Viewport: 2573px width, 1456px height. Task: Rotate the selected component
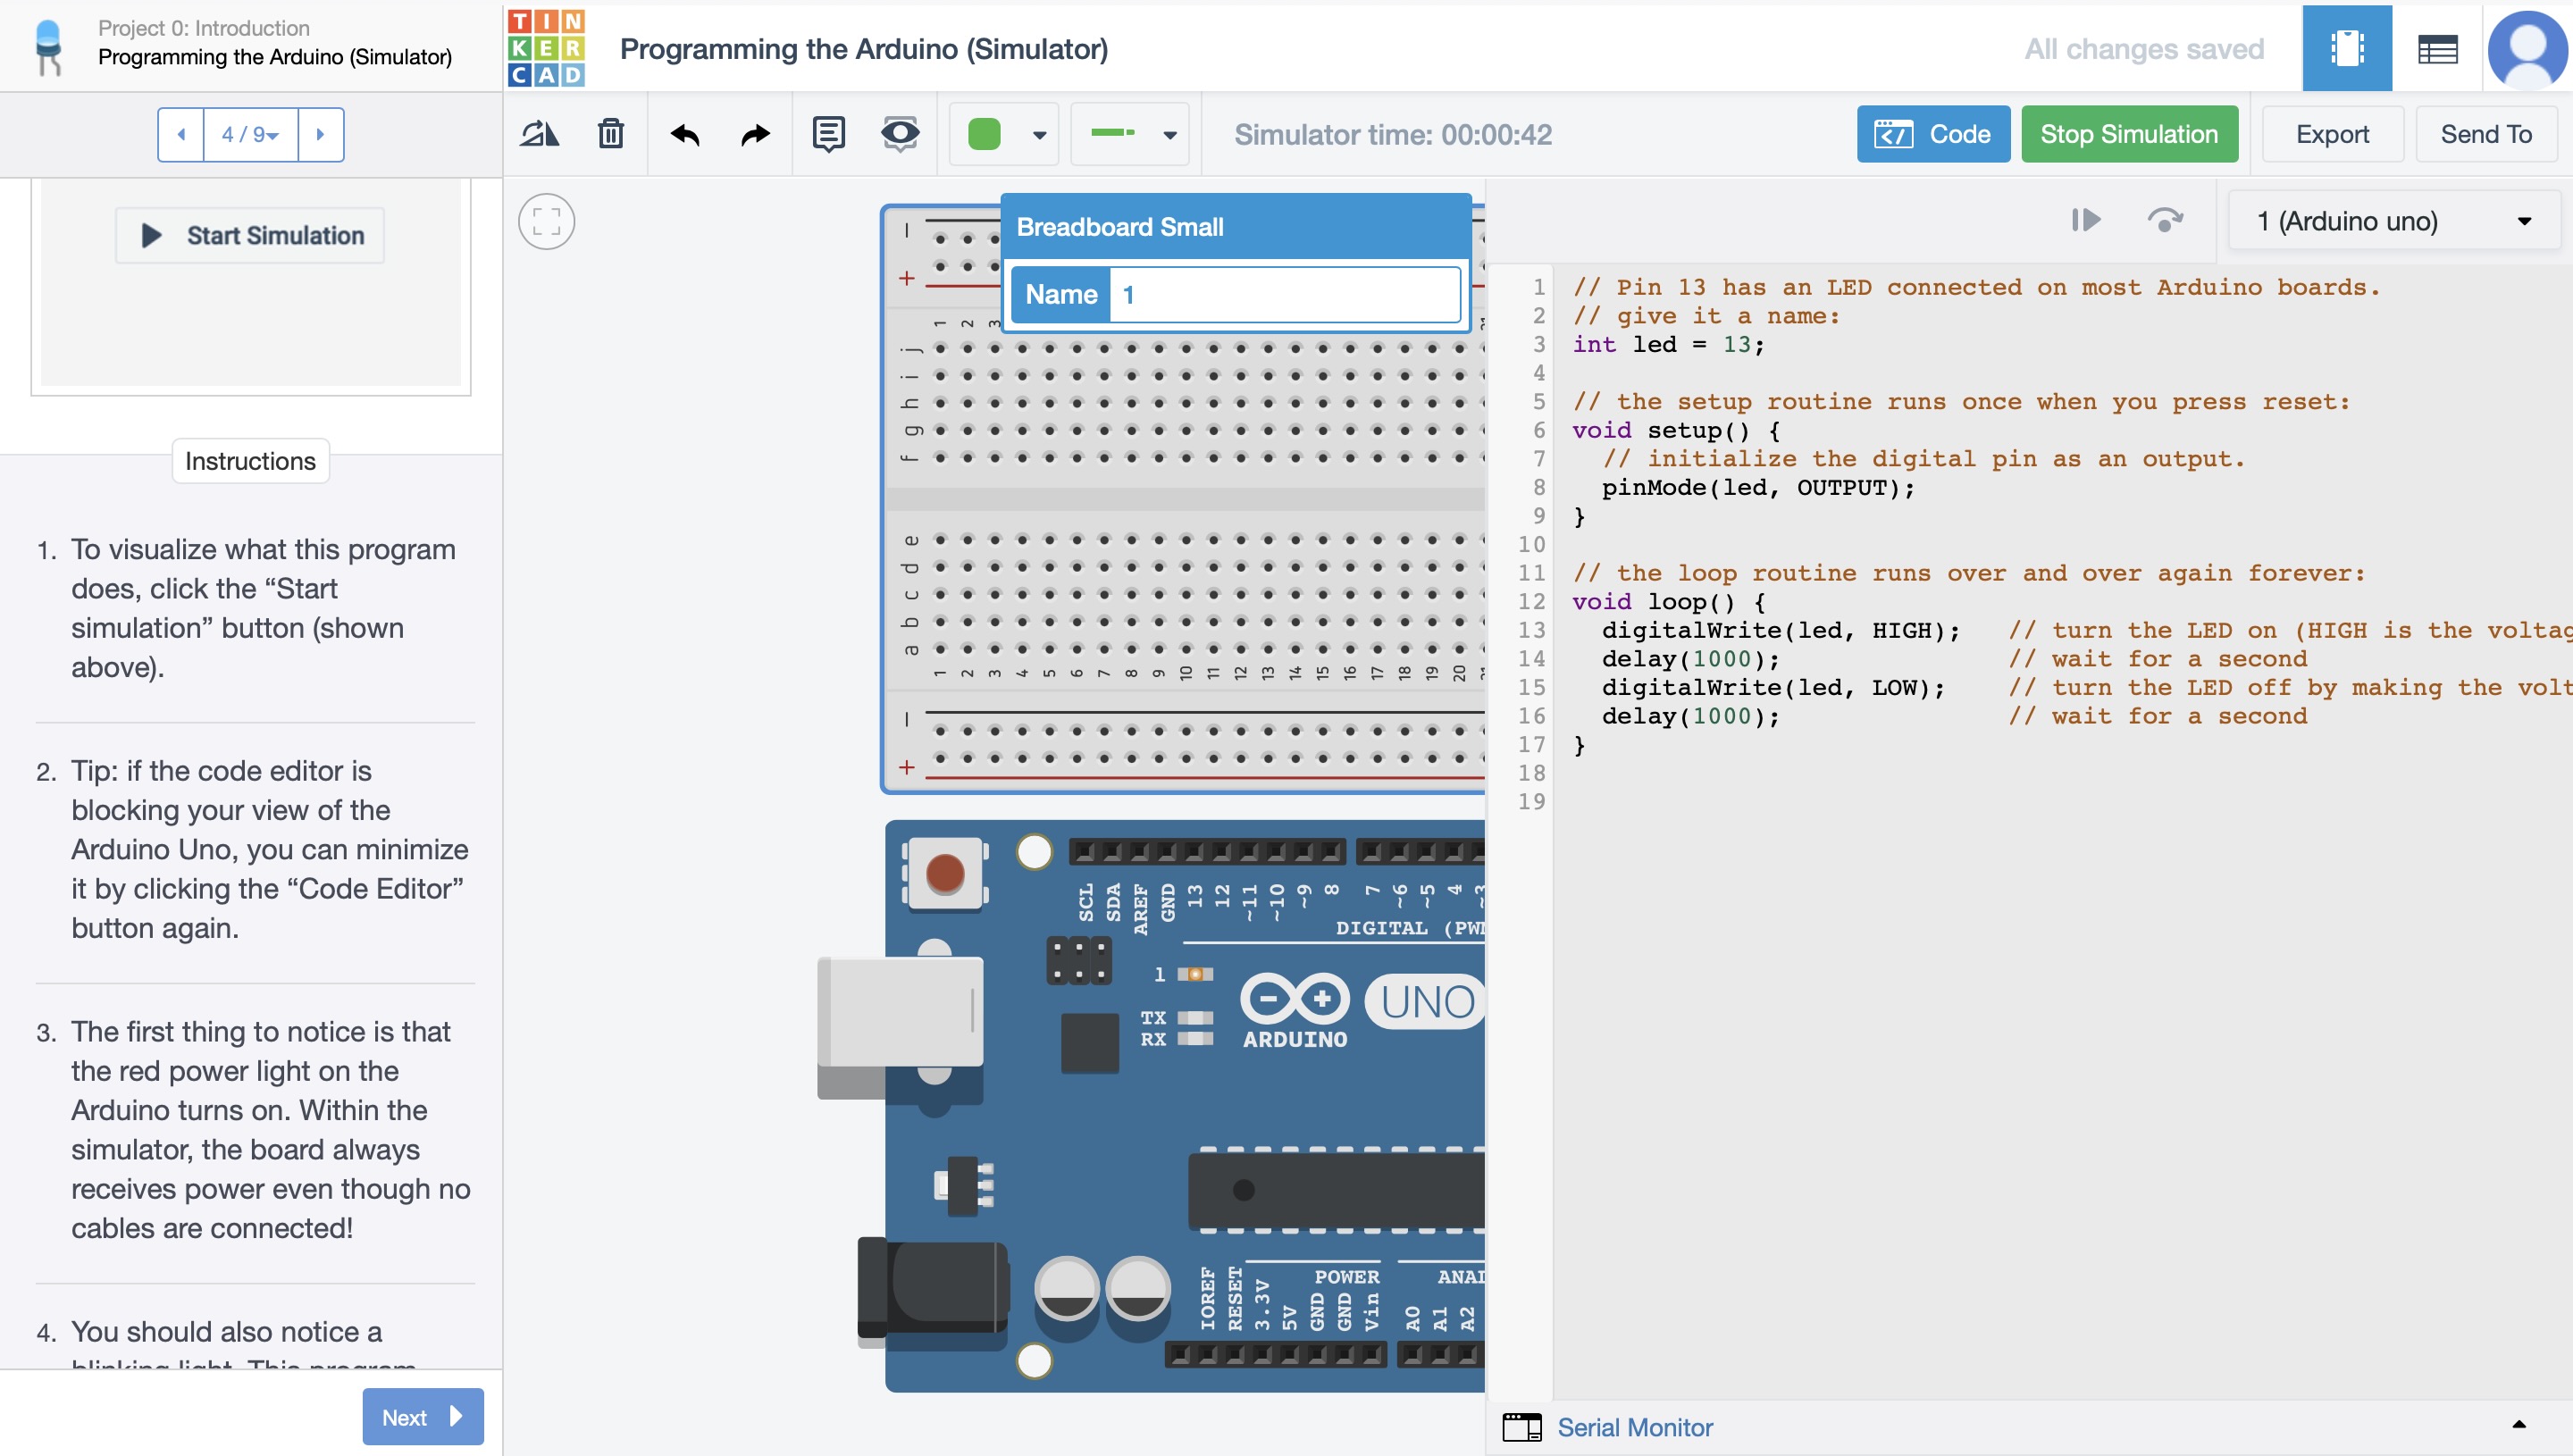[x=540, y=134]
